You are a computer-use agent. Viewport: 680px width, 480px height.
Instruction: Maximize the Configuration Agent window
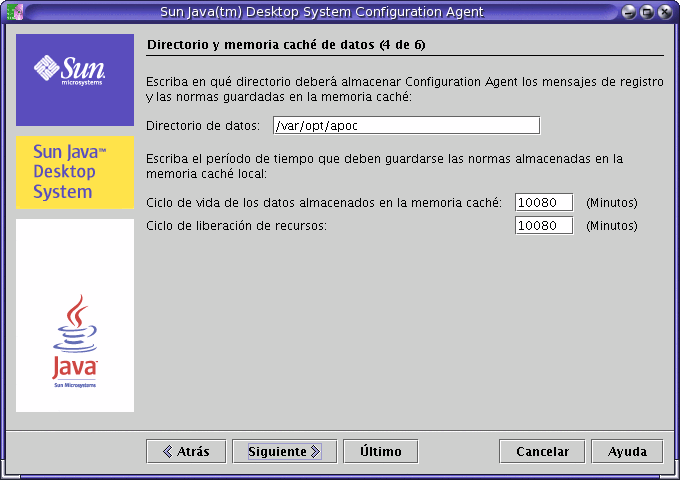(647, 12)
